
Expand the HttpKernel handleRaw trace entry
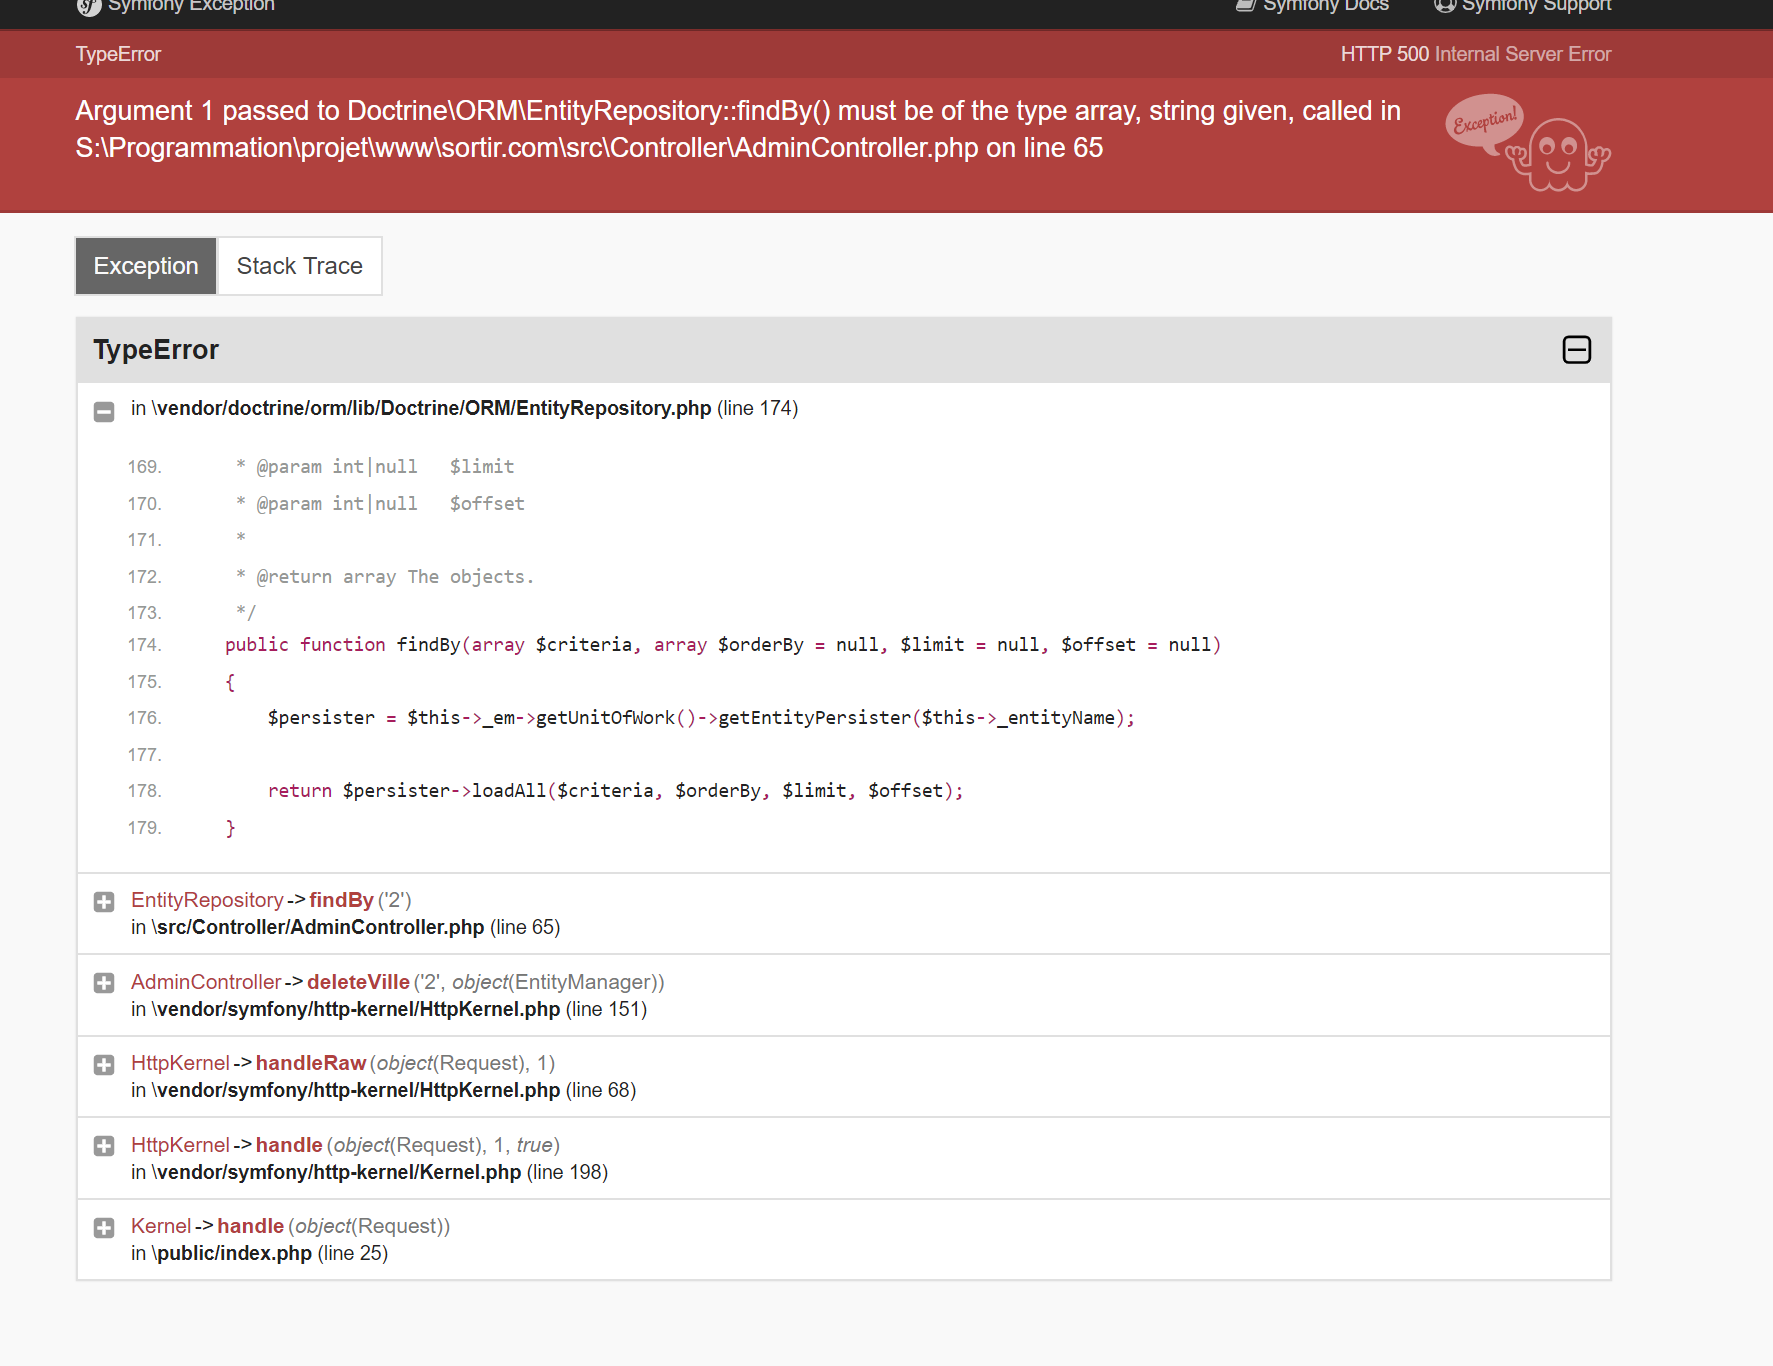104,1064
